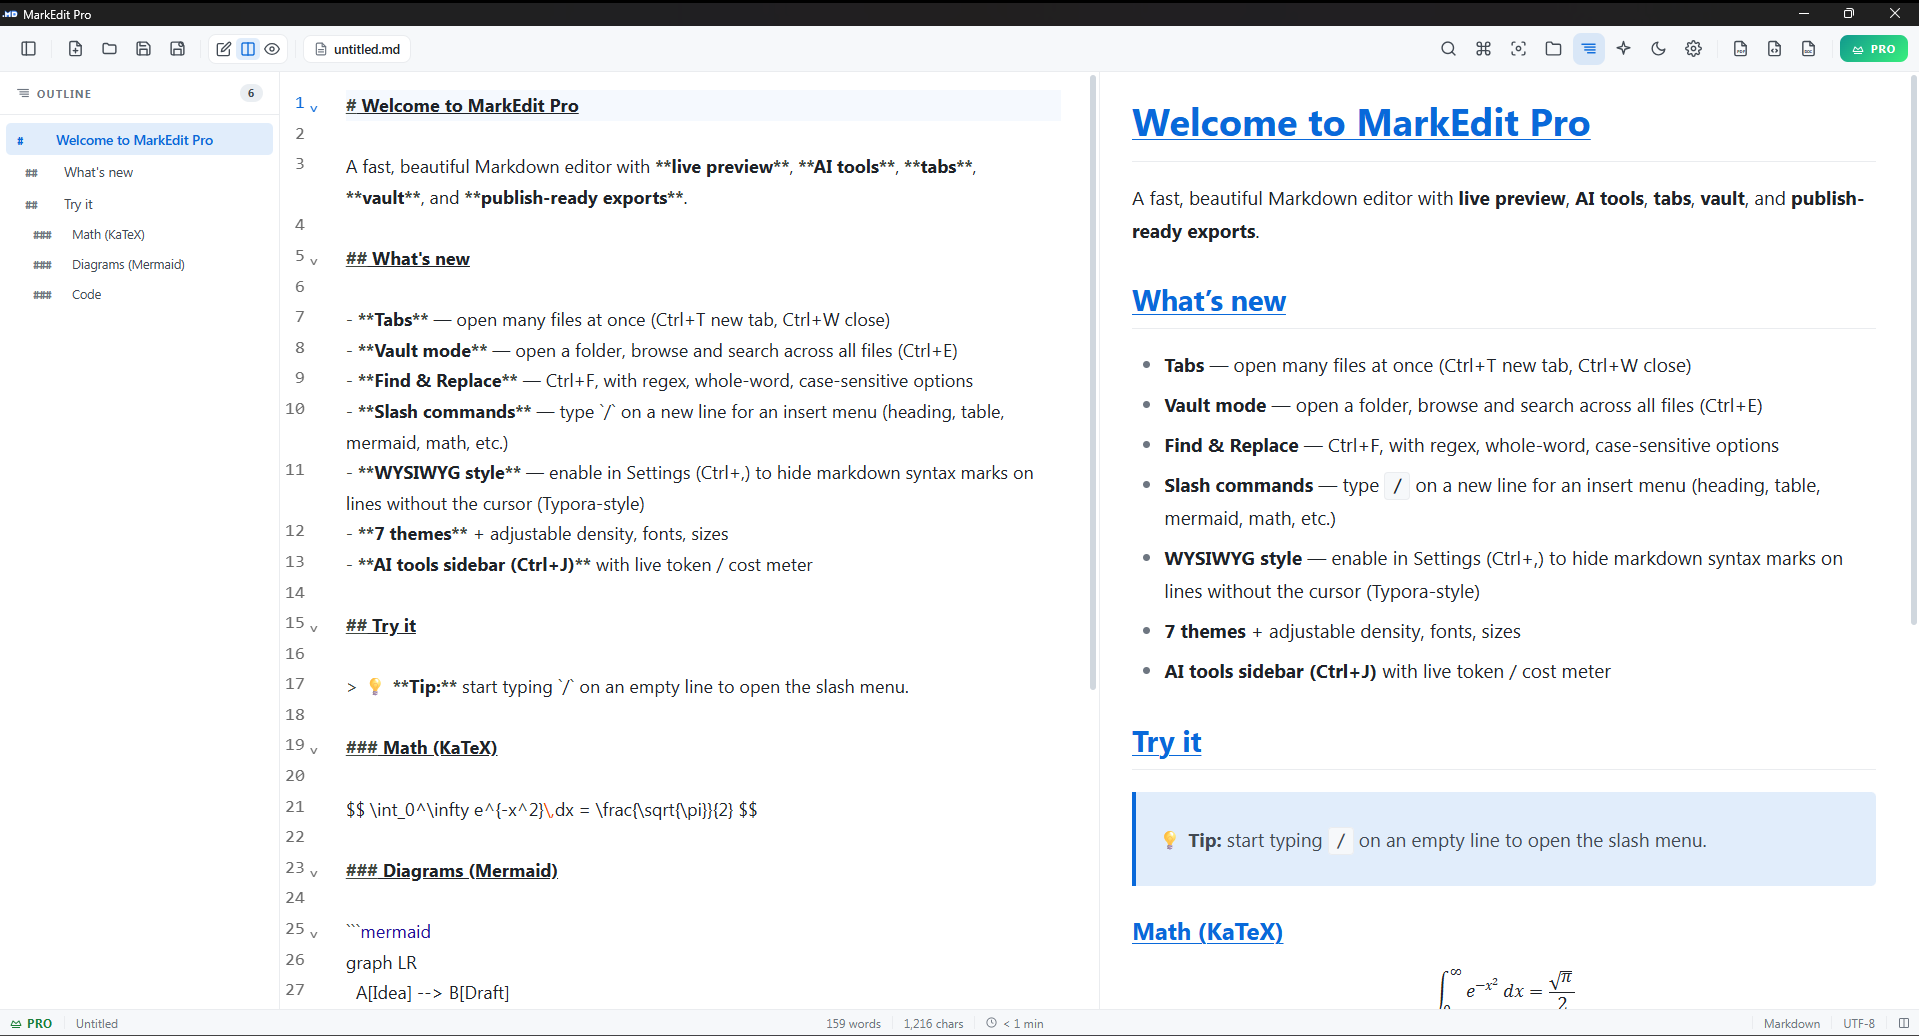Place cursor on '## Try it' editor line
Screen dimensions: 1919x1036
(381, 626)
